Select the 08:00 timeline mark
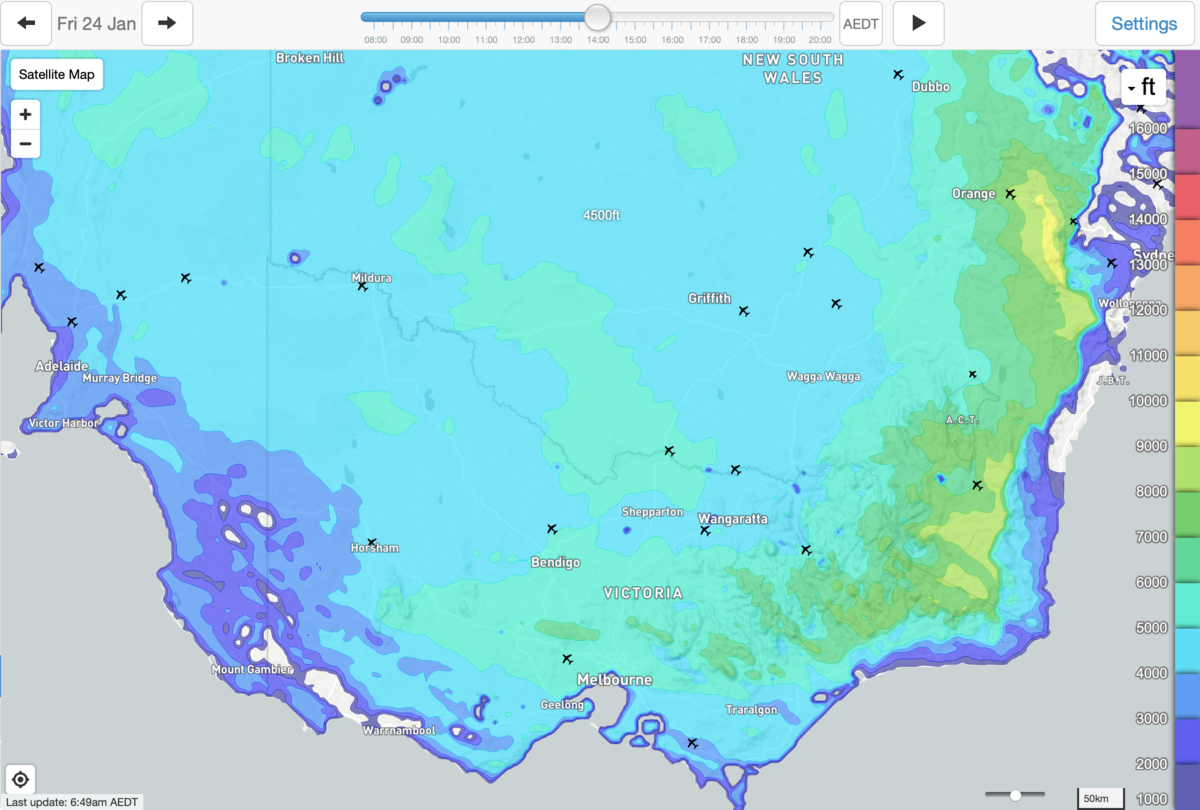The height and width of the screenshot is (810, 1200). coord(375,40)
